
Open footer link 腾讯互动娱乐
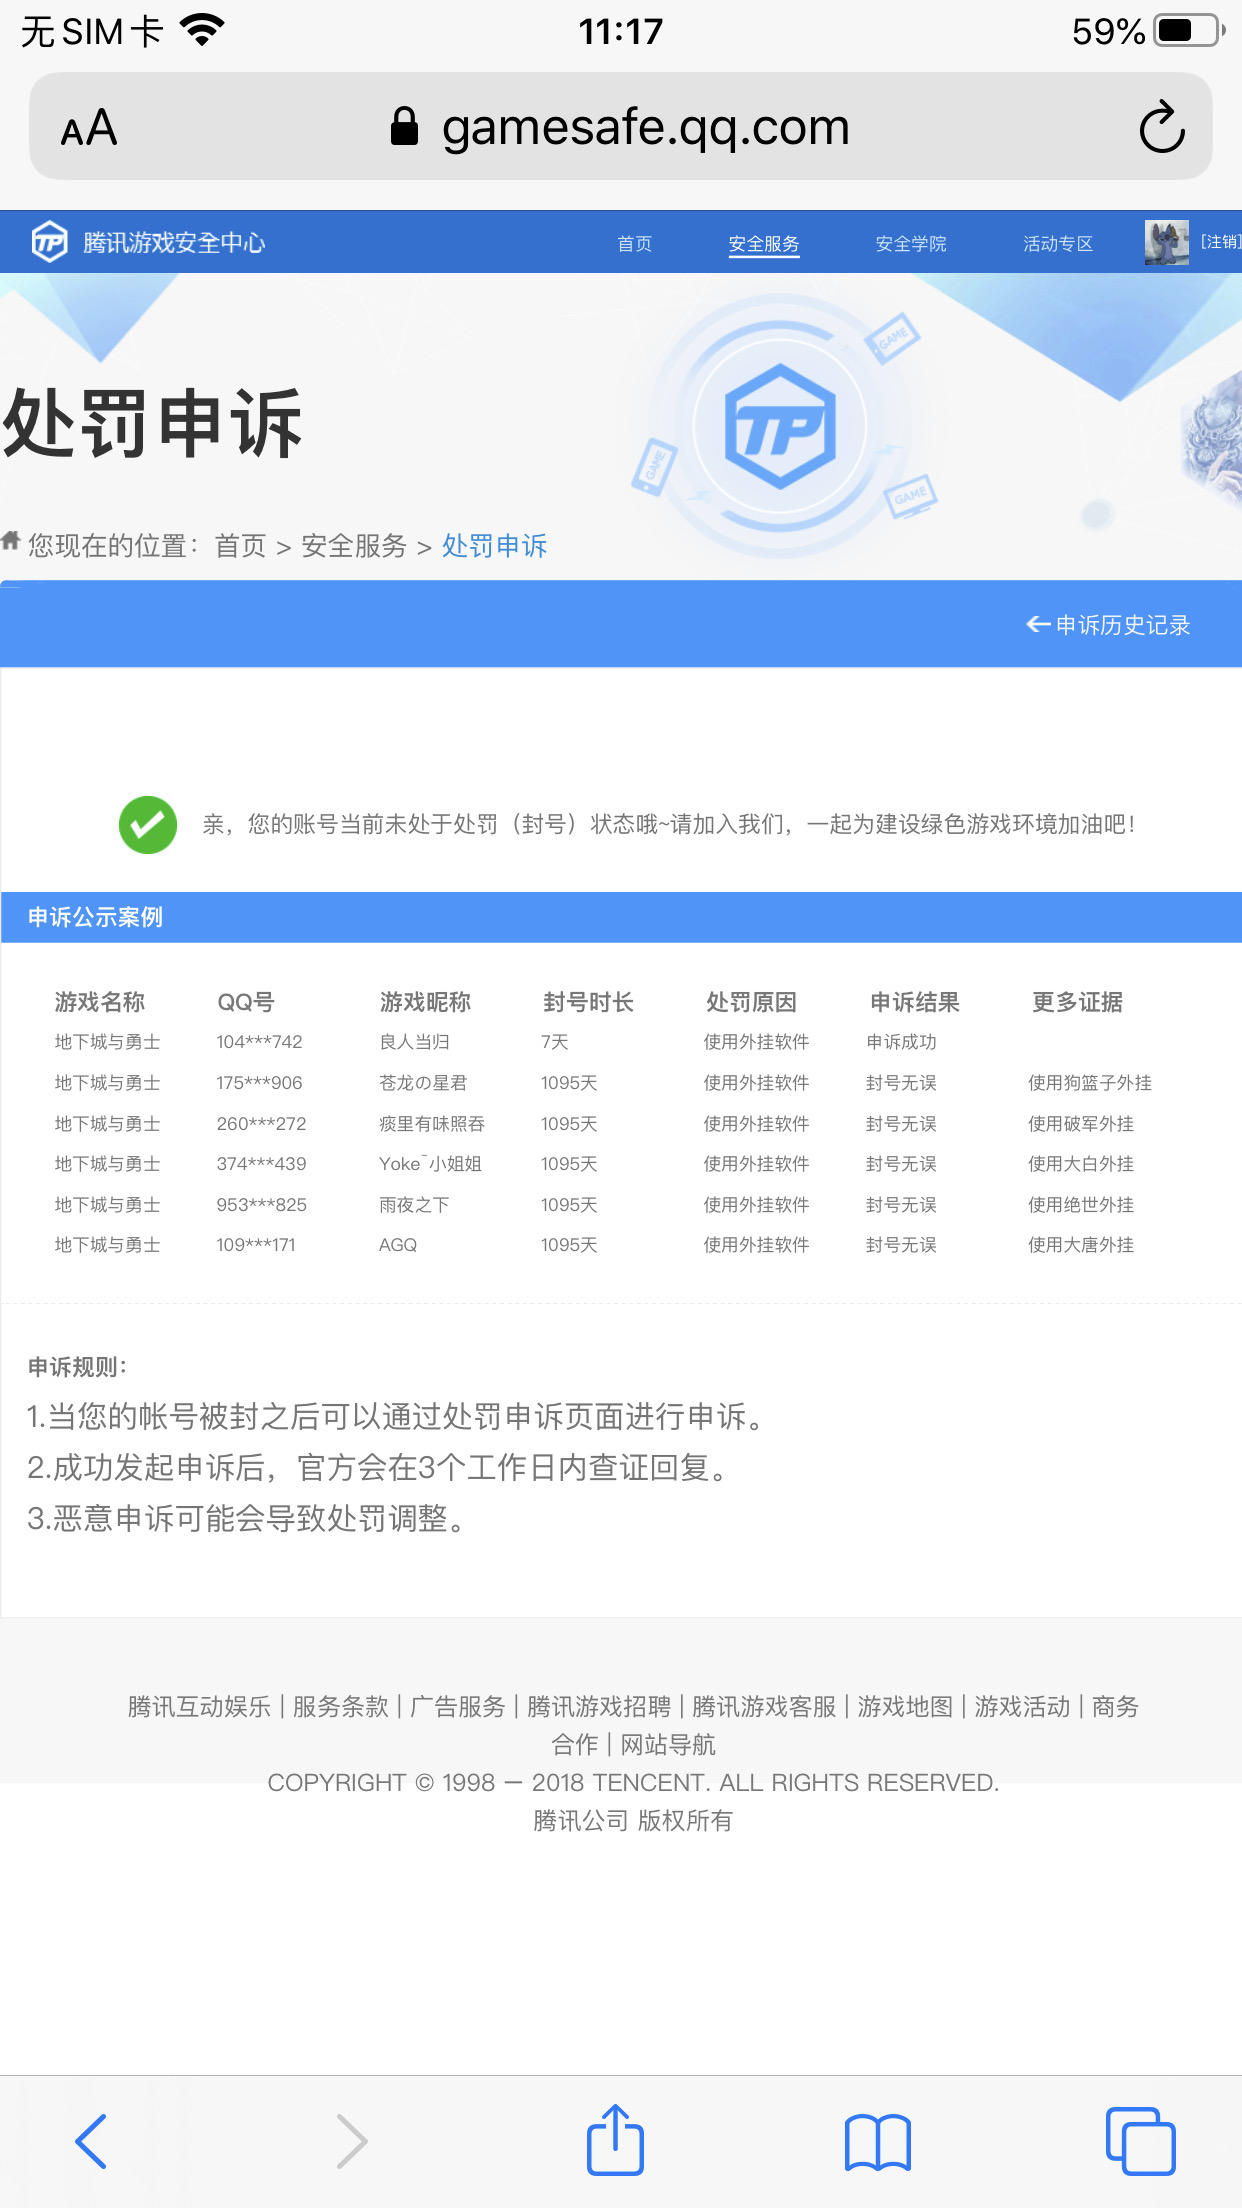199,1706
